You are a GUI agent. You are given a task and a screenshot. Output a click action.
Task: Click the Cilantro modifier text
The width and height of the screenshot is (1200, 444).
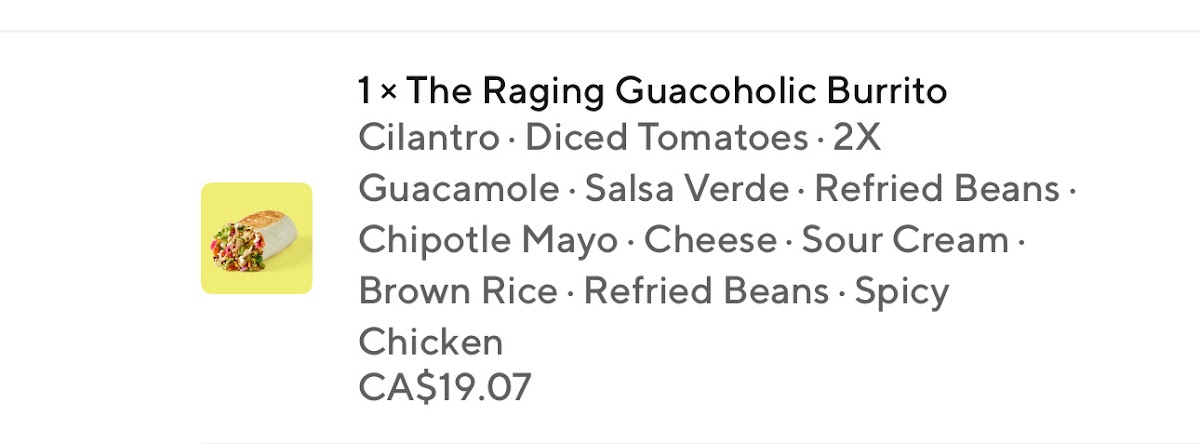pyautogui.click(x=428, y=137)
